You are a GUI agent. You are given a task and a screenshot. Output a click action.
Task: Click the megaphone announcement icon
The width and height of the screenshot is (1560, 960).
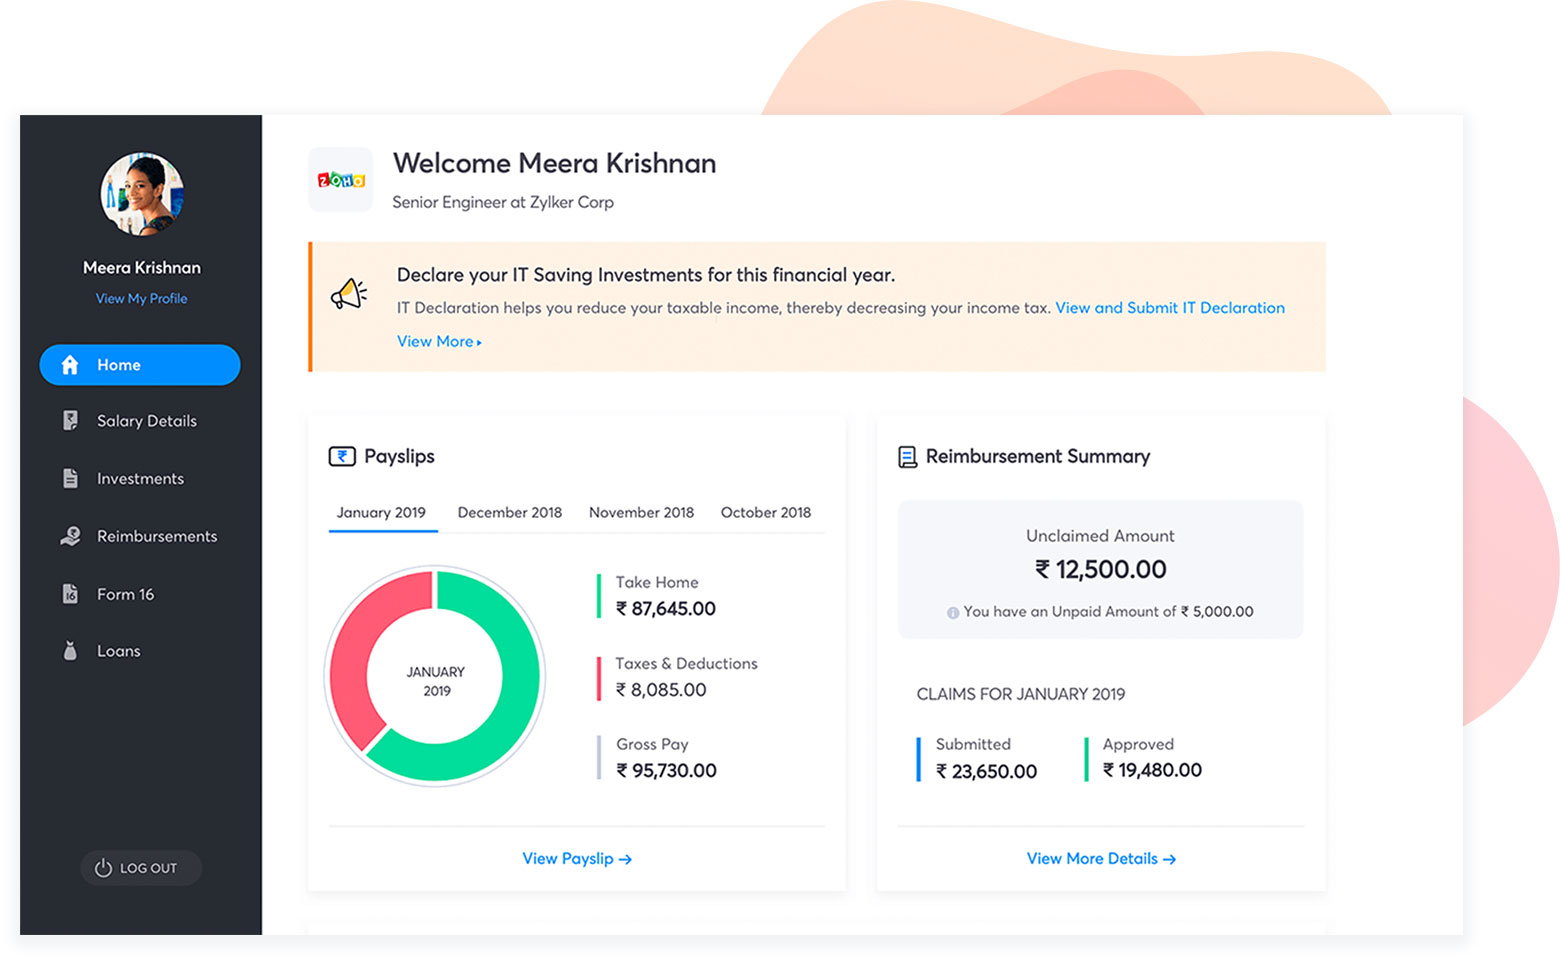(350, 295)
